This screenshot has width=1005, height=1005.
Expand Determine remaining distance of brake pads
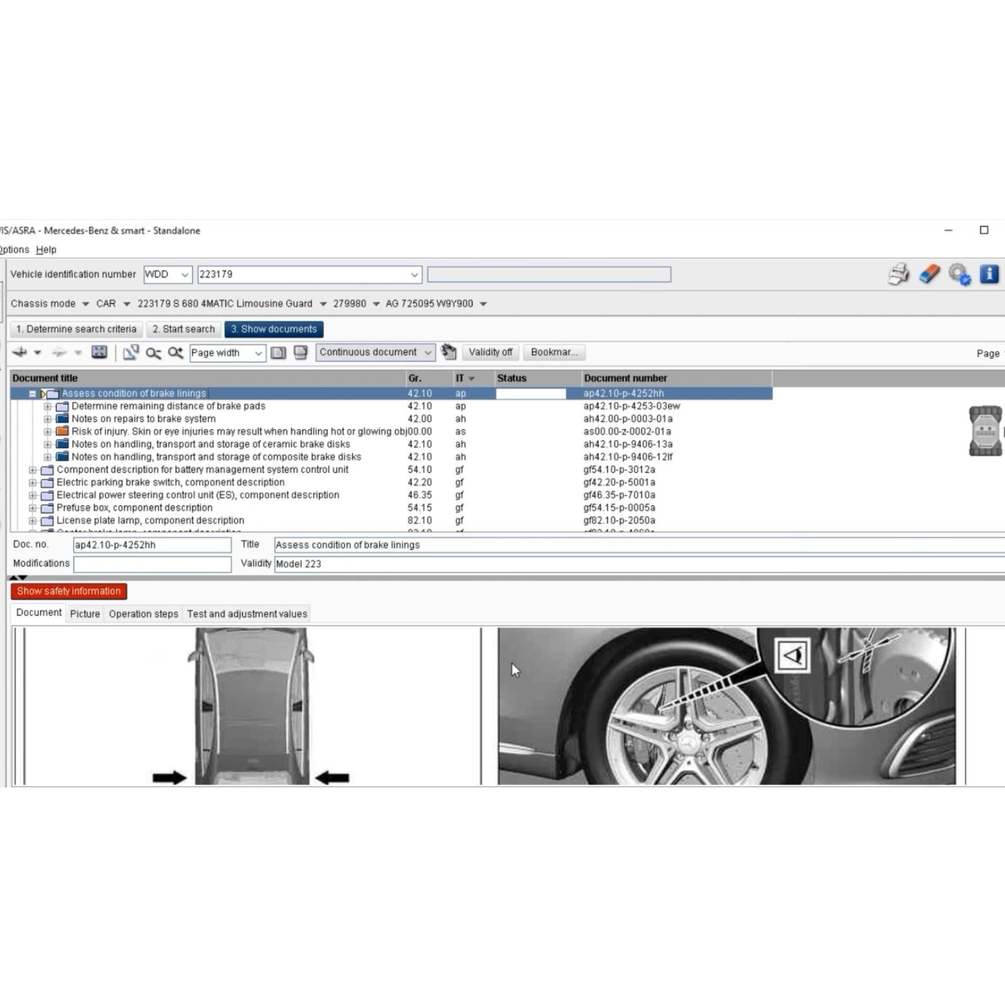(x=47, y=406)
